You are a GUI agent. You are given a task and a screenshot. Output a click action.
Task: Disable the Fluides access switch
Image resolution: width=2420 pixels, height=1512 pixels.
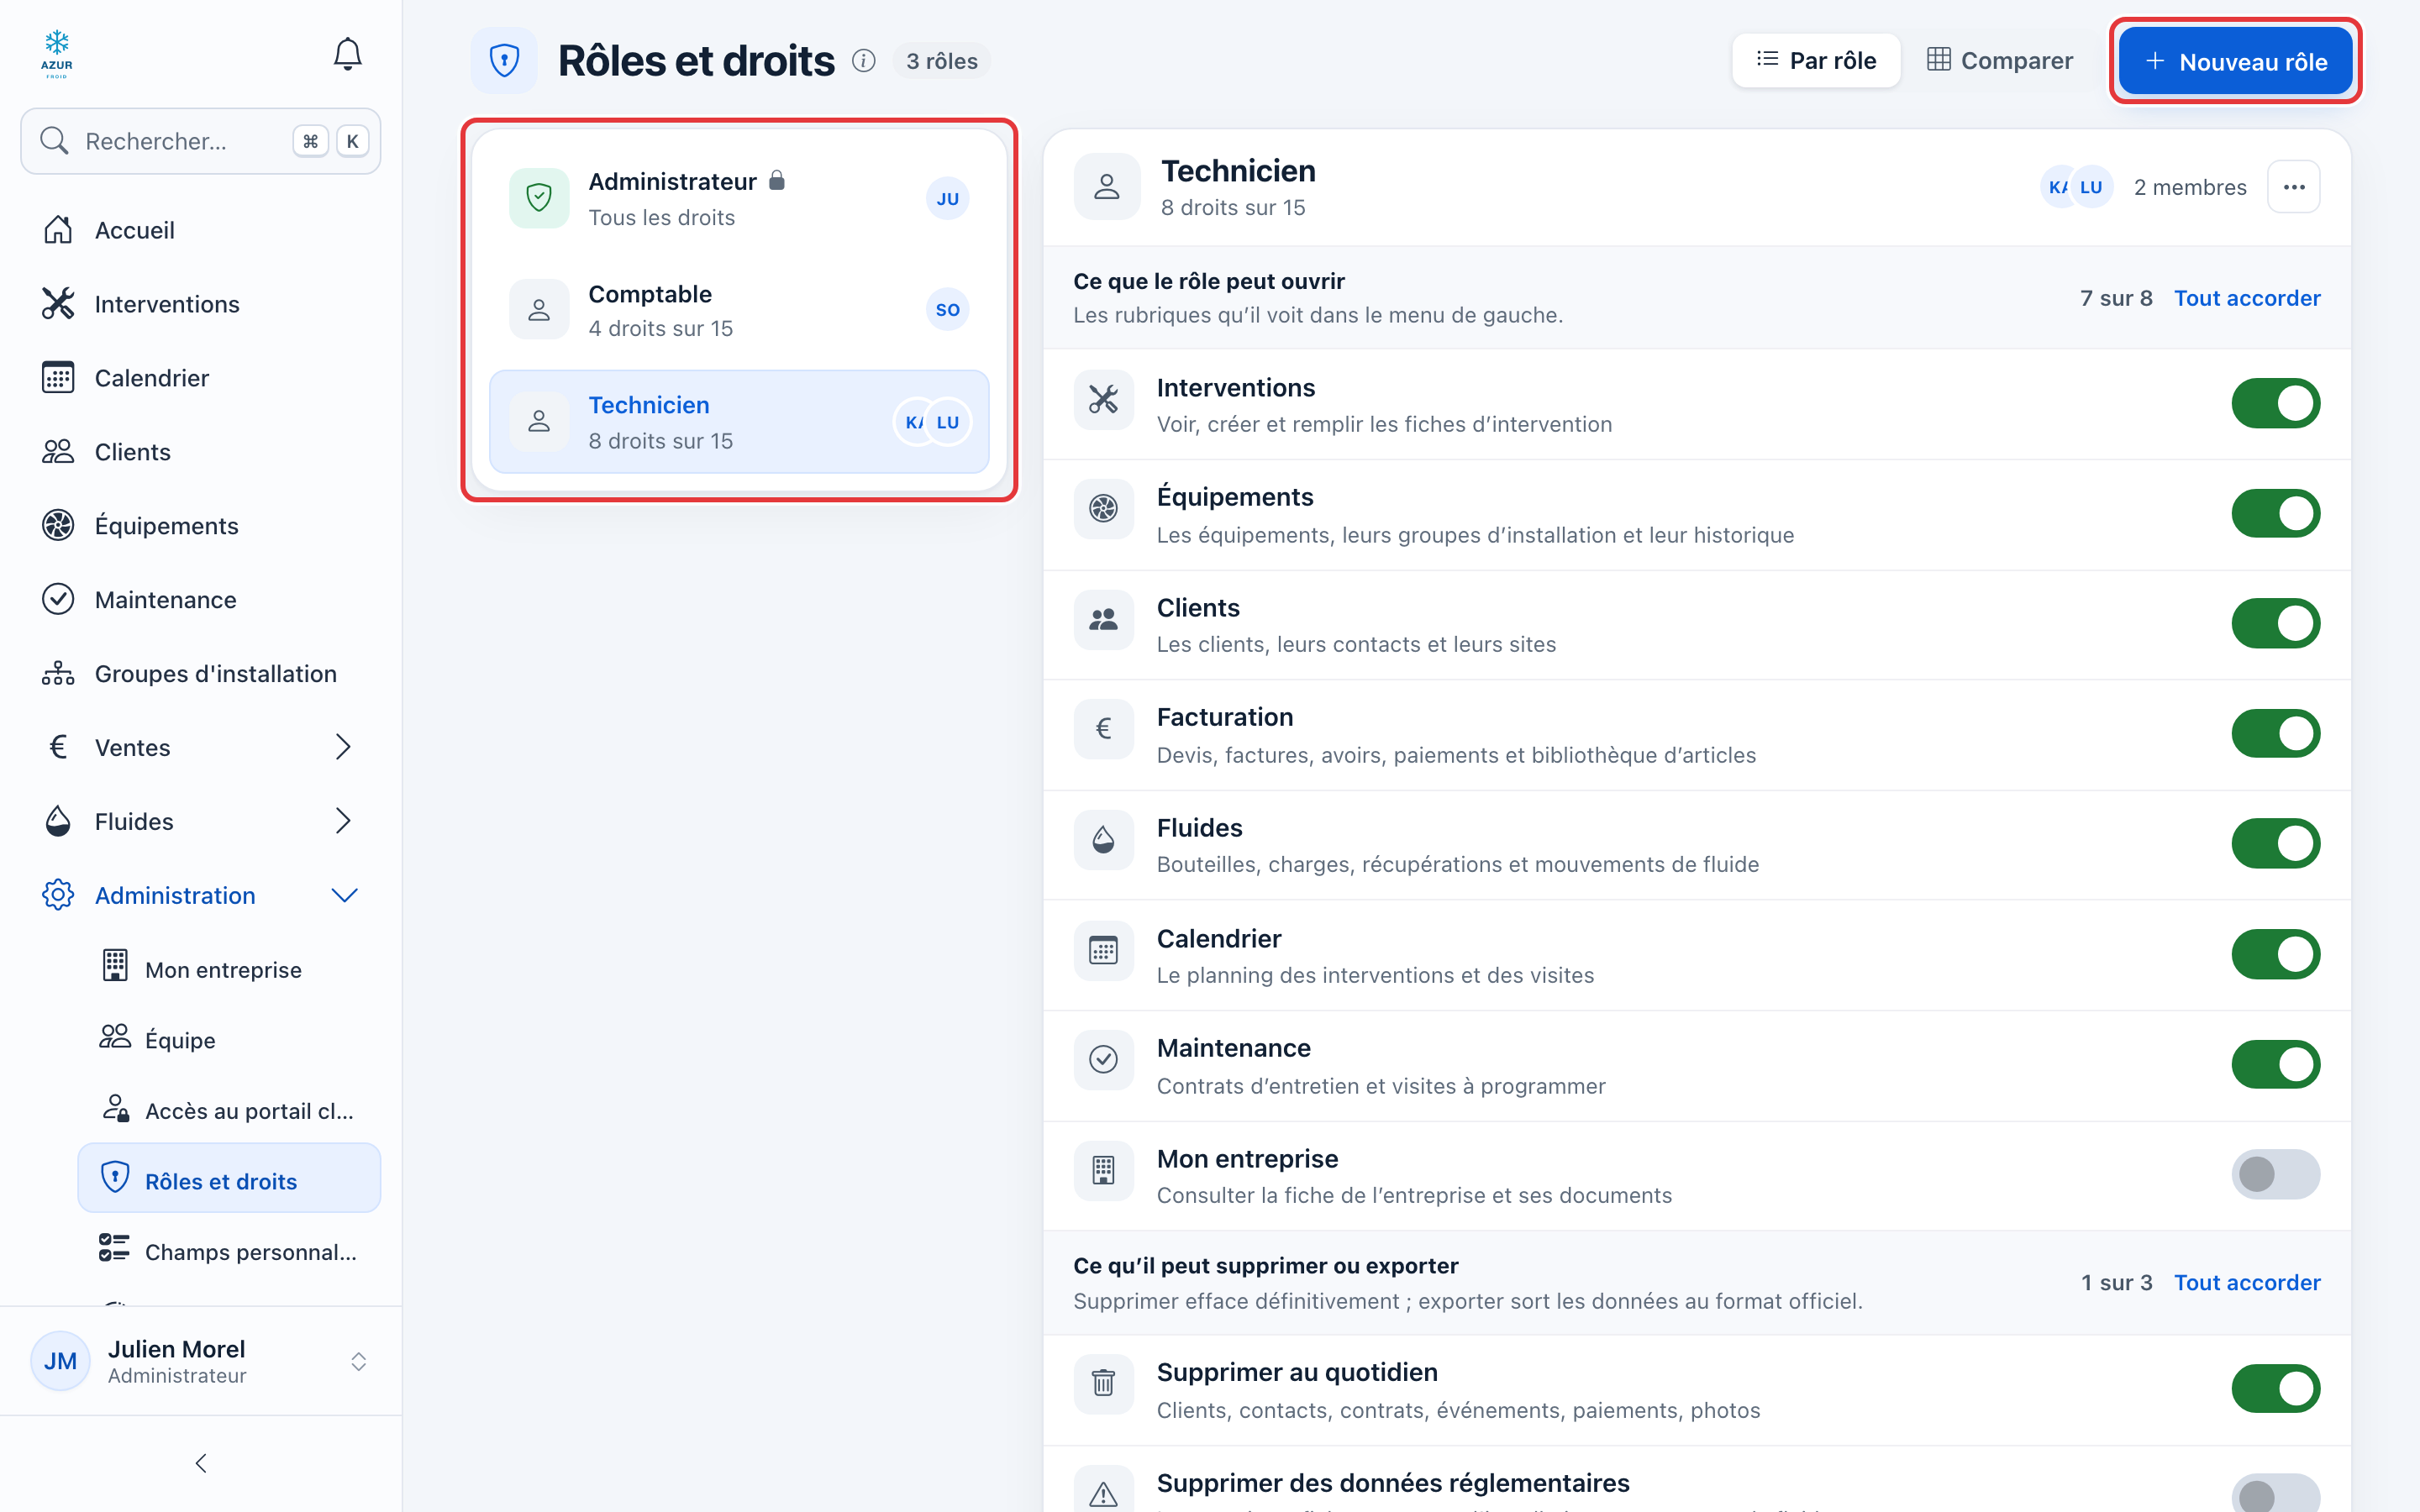point(2275,843)
